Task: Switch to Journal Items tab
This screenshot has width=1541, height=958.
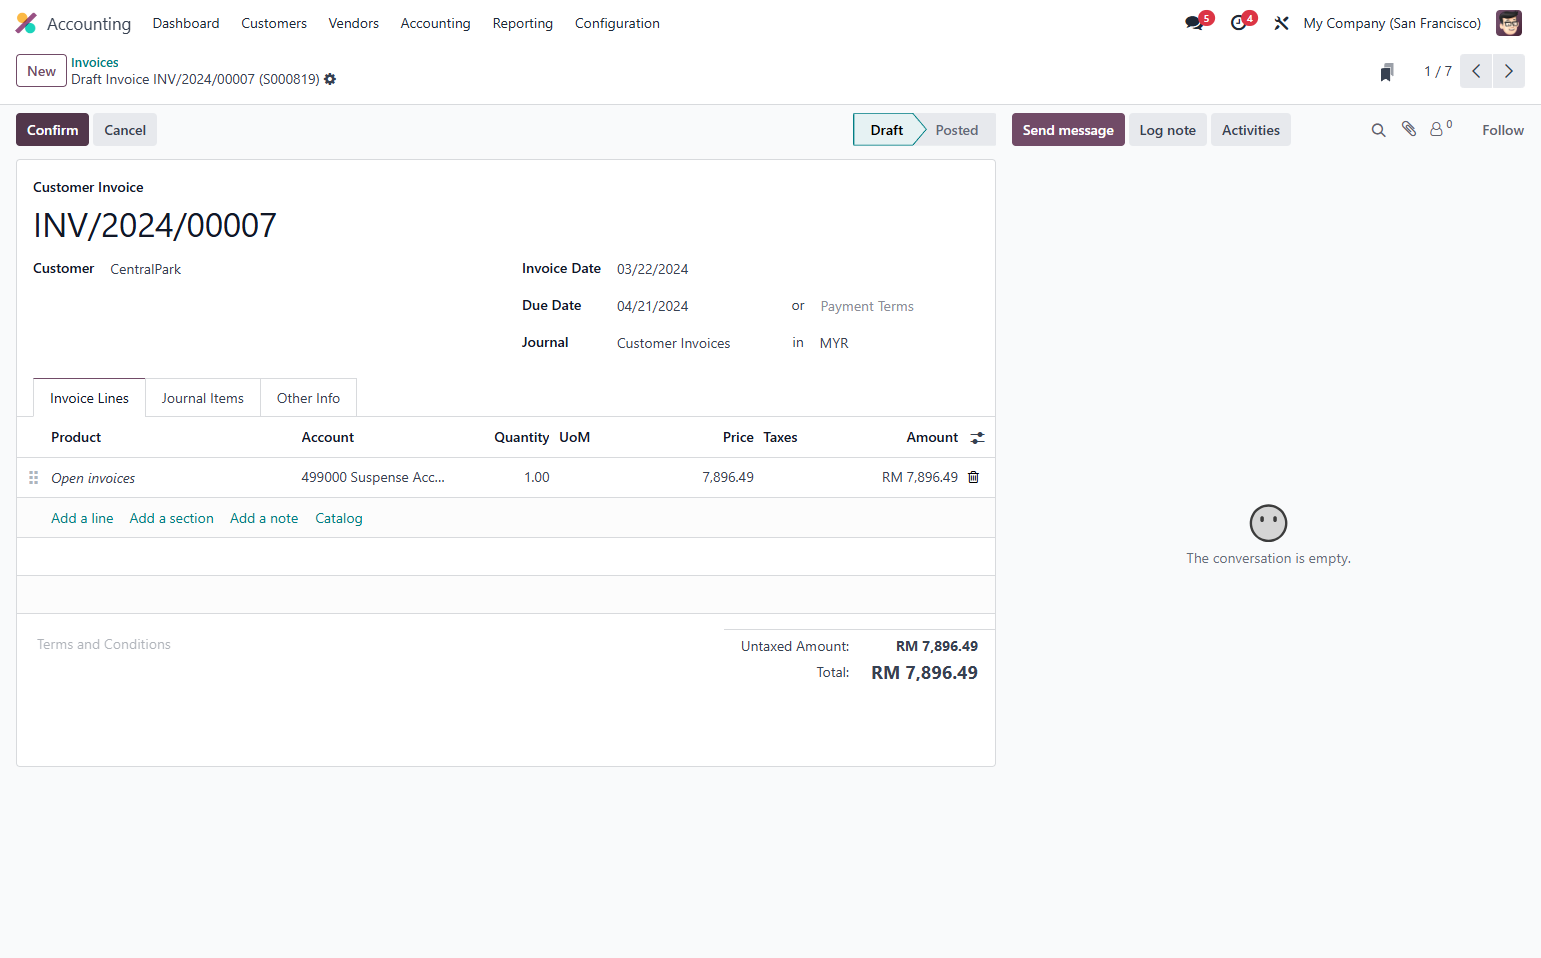Action: click(x=203, y=398)
